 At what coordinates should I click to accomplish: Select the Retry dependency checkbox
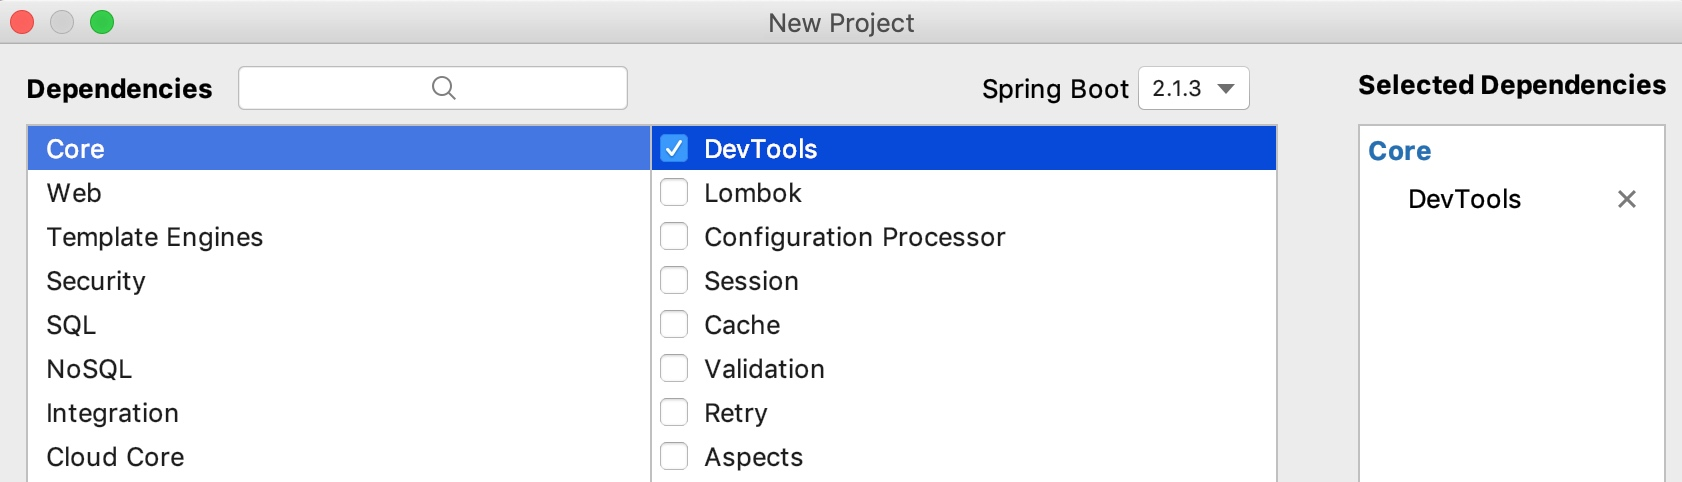click(674, 413)
